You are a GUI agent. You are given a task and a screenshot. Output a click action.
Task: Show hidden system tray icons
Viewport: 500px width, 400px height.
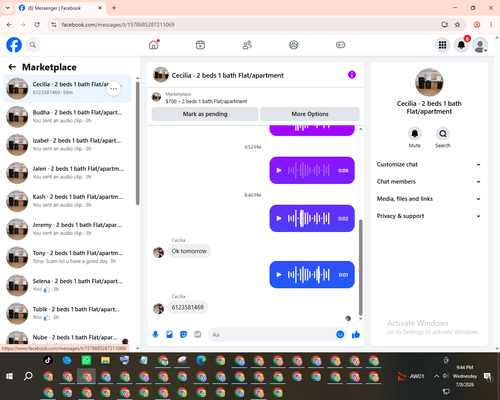436,376
